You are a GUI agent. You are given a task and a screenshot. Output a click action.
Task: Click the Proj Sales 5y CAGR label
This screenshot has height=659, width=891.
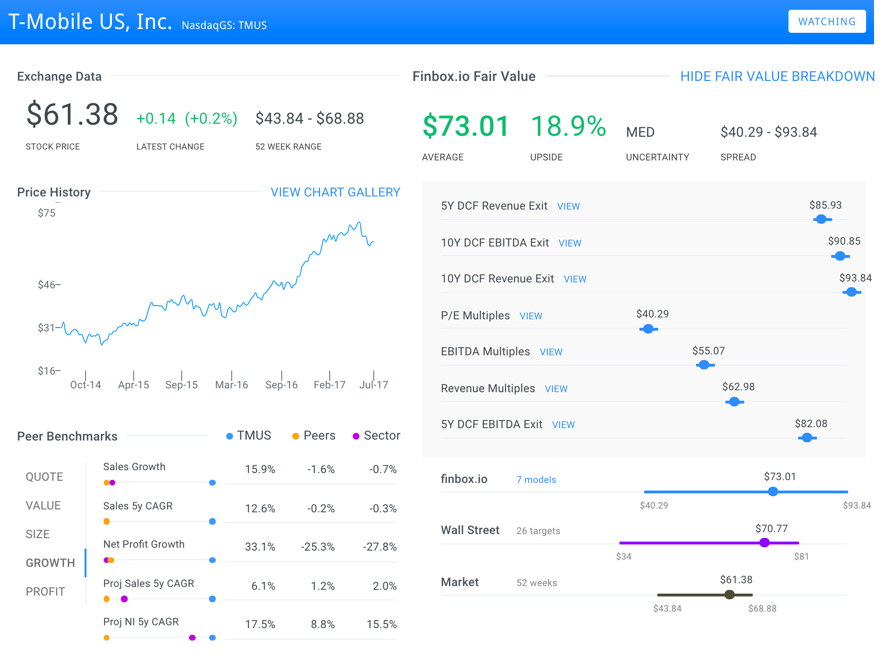(x=148, y=583)
